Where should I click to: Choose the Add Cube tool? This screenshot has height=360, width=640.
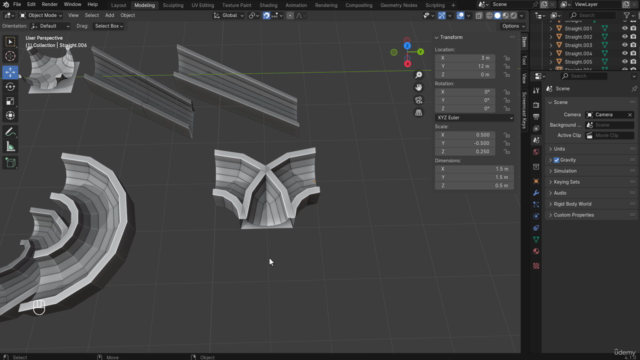(10, 163)
